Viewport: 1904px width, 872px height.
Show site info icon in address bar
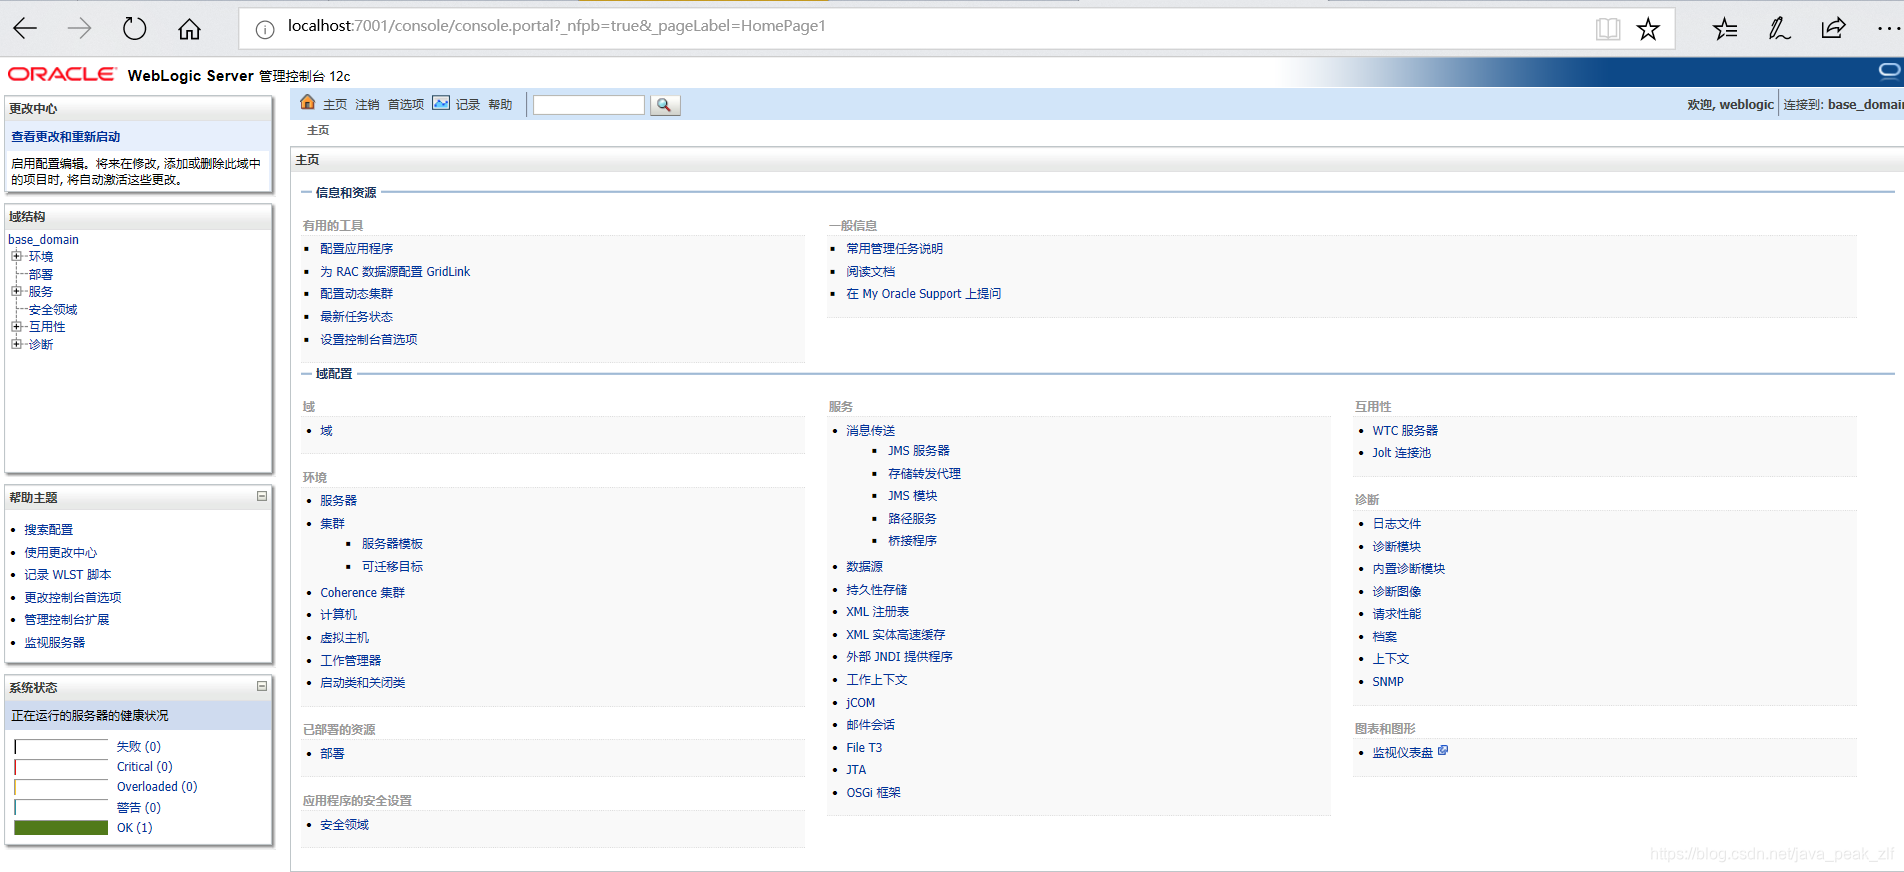(x=265, y=29)
